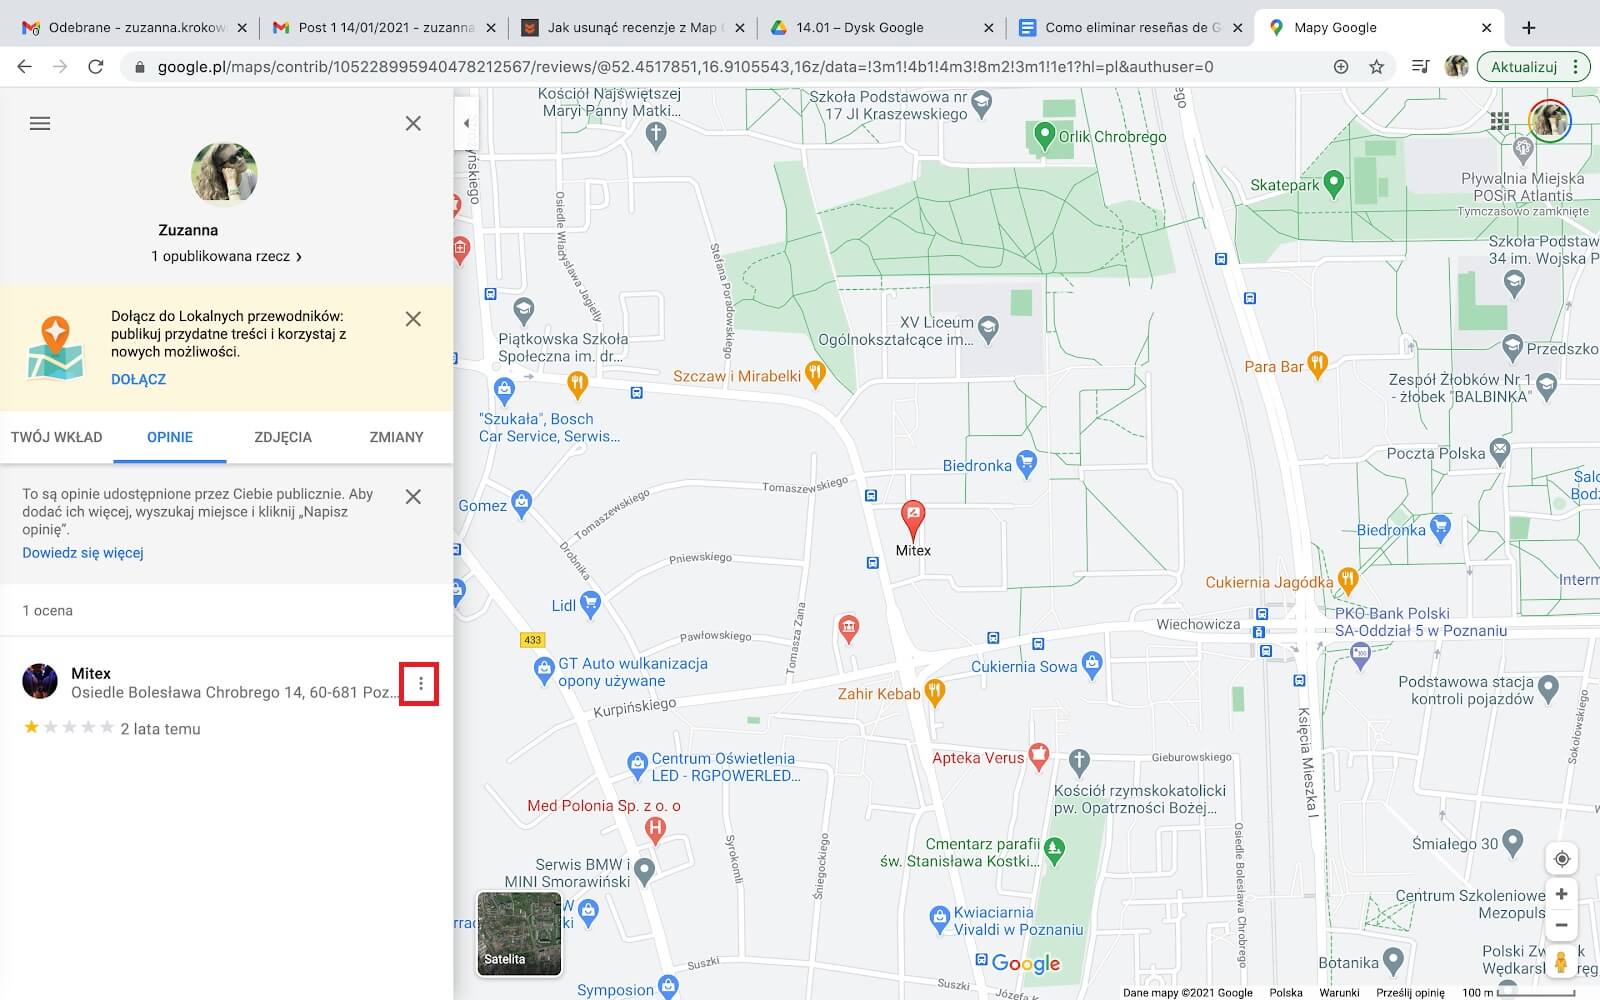Click the Biedronka cart pin near Tomaszewskiego

[1026, 463]
